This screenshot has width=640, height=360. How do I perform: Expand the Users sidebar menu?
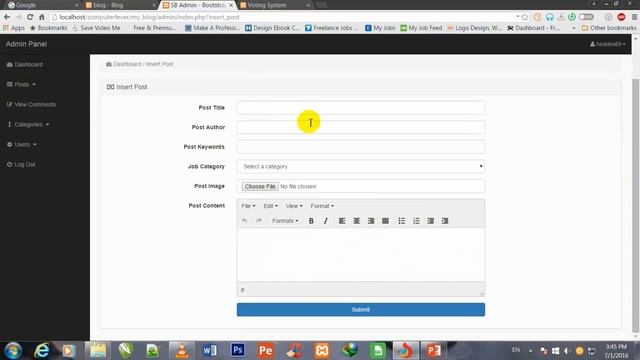click(x=22, y=144)
